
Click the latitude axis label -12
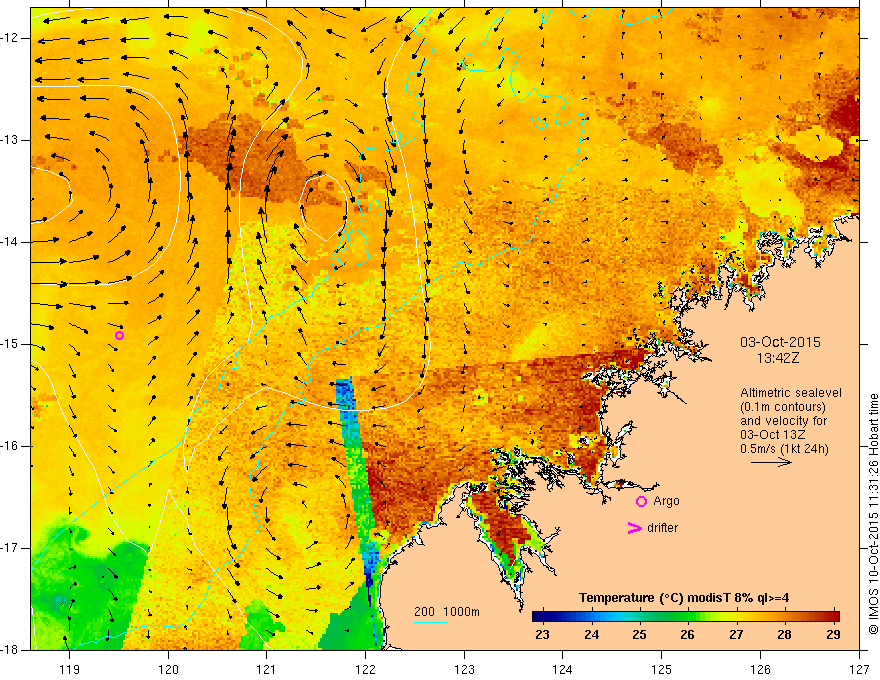tap(10, 38)
